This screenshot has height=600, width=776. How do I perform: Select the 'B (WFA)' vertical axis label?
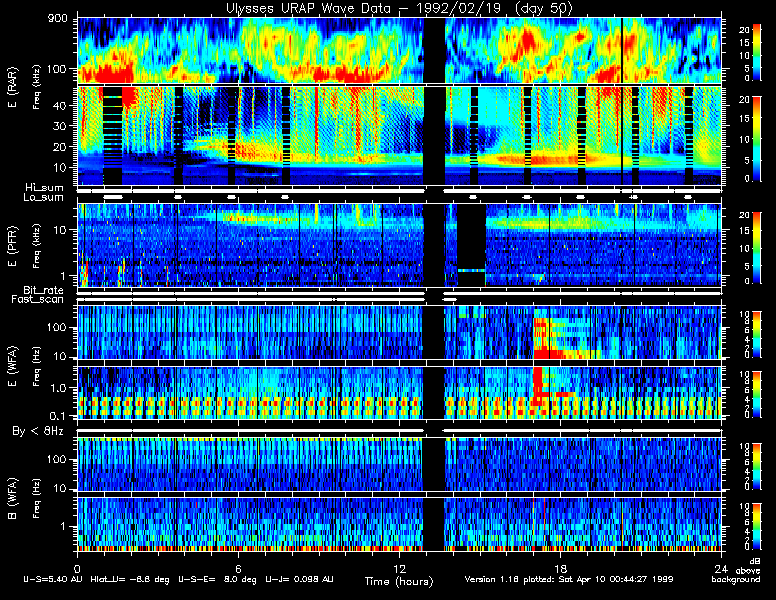coord(12,499)
